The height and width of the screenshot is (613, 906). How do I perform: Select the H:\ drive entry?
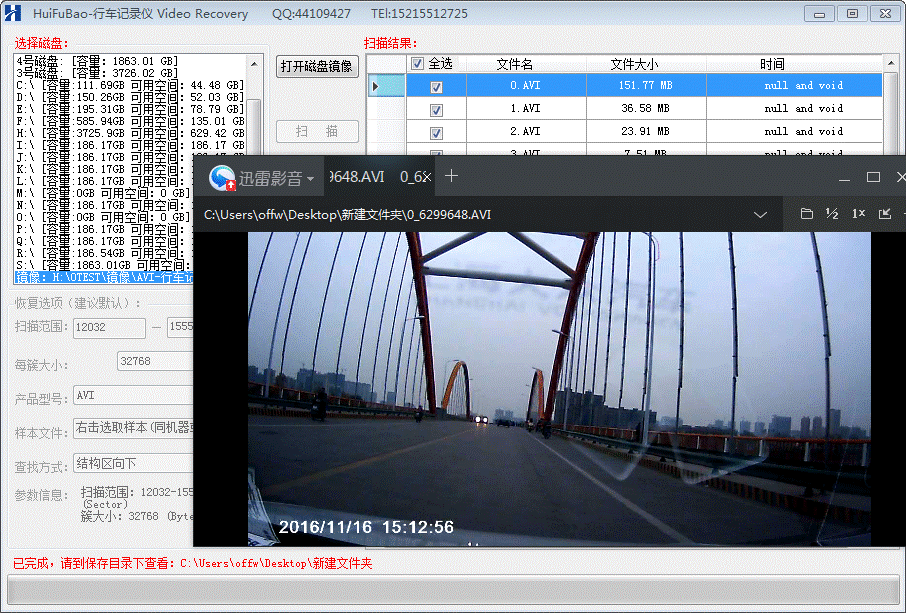pos(130,133)
